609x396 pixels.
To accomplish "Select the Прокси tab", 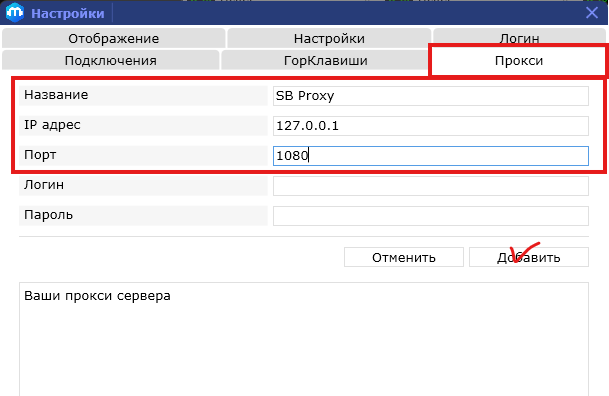I will pos(519,61).
